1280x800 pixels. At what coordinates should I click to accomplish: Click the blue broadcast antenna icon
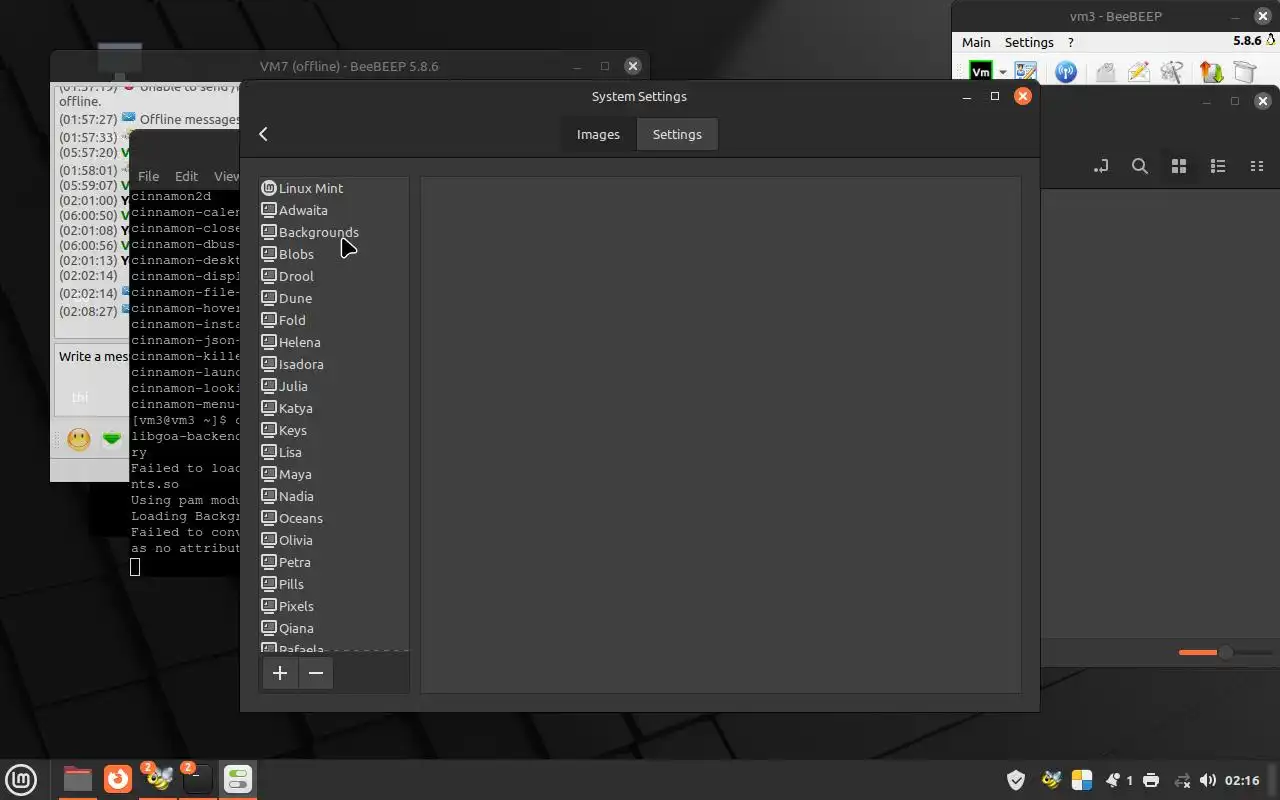[x=1066, y=72]
